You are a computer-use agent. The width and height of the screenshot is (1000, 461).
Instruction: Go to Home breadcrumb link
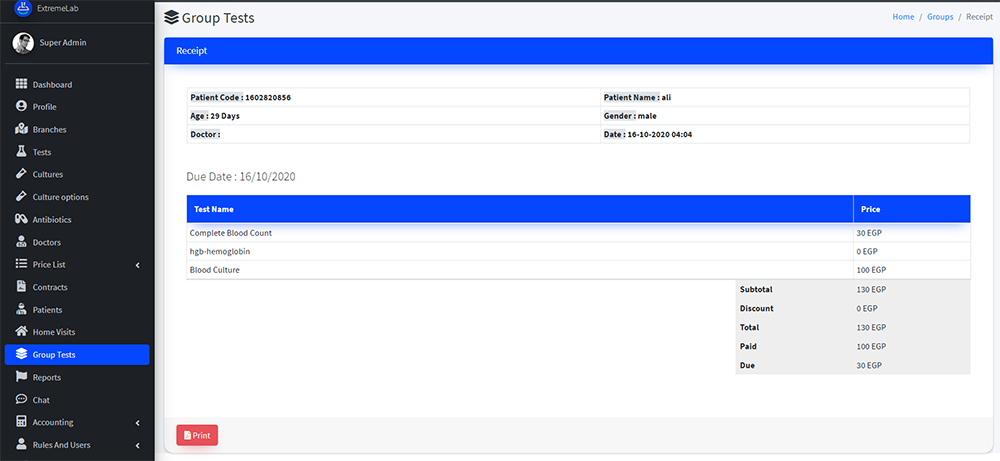902,17
